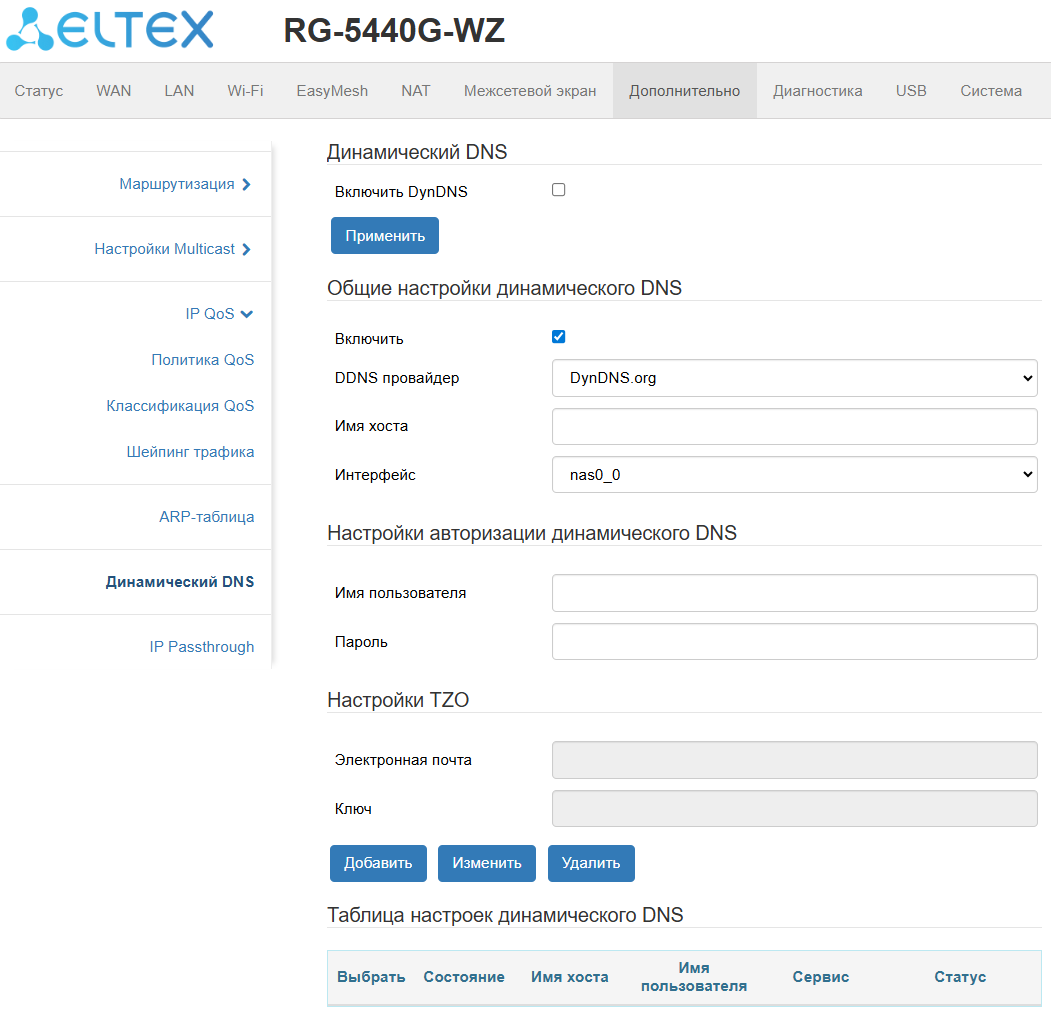
Task: Click the RG-5440G-WZ model title
Action: click(x=394, y=30)
